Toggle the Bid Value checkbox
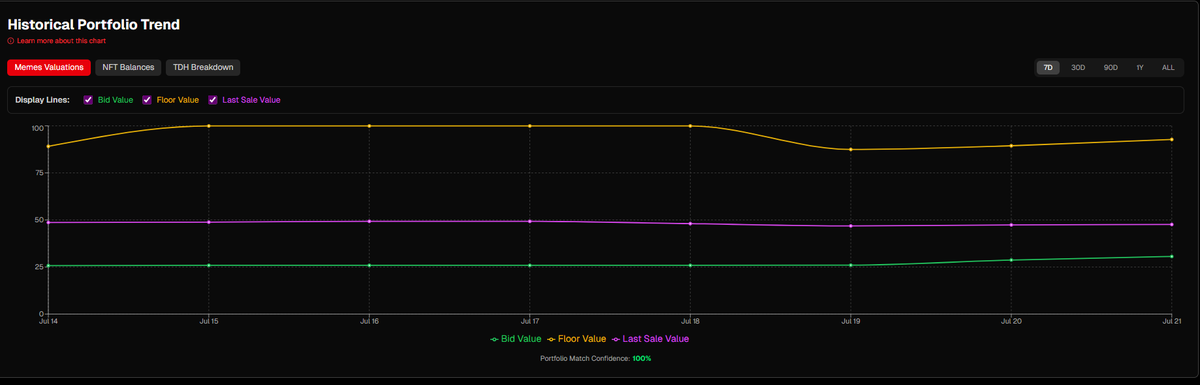 [x=88, y=100]
